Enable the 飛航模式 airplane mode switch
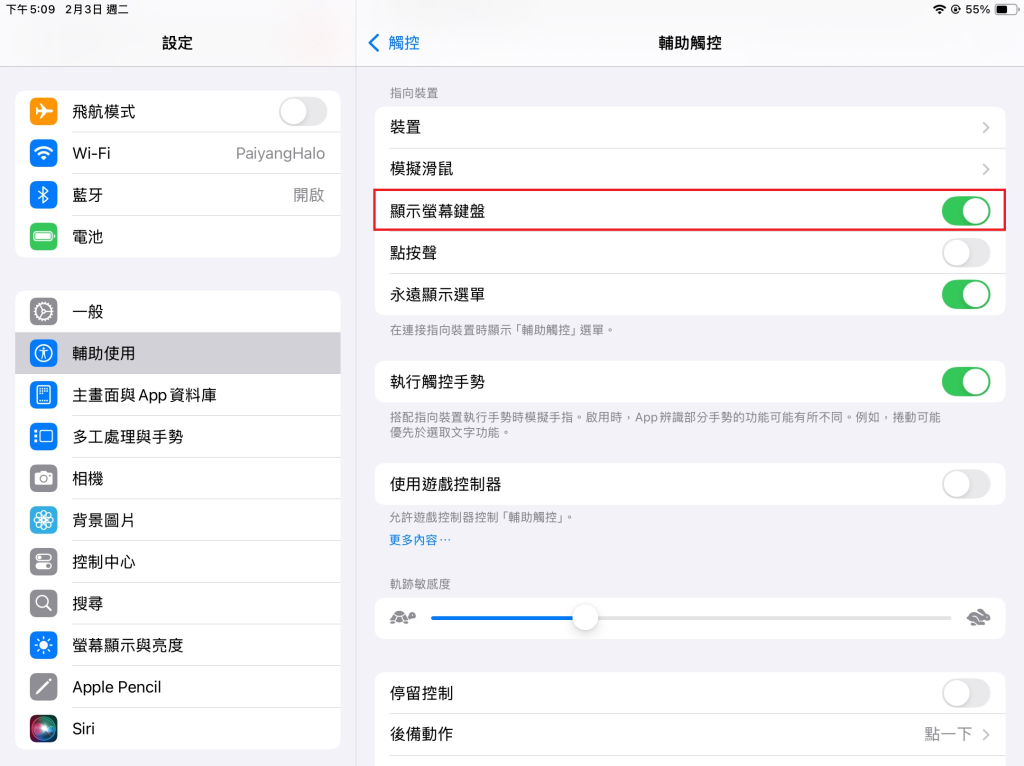This screenshot has height=766, width=1024. (x=302, y=112)
